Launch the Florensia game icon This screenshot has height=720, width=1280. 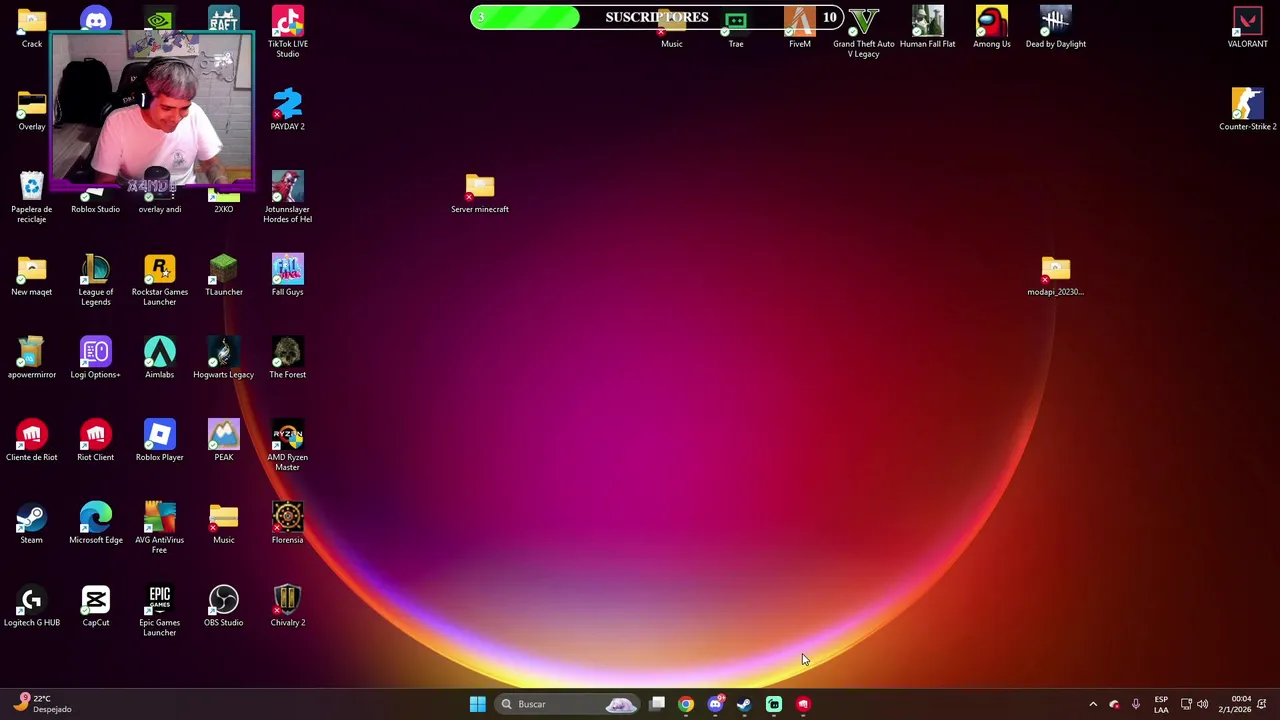tap(287, 523)
